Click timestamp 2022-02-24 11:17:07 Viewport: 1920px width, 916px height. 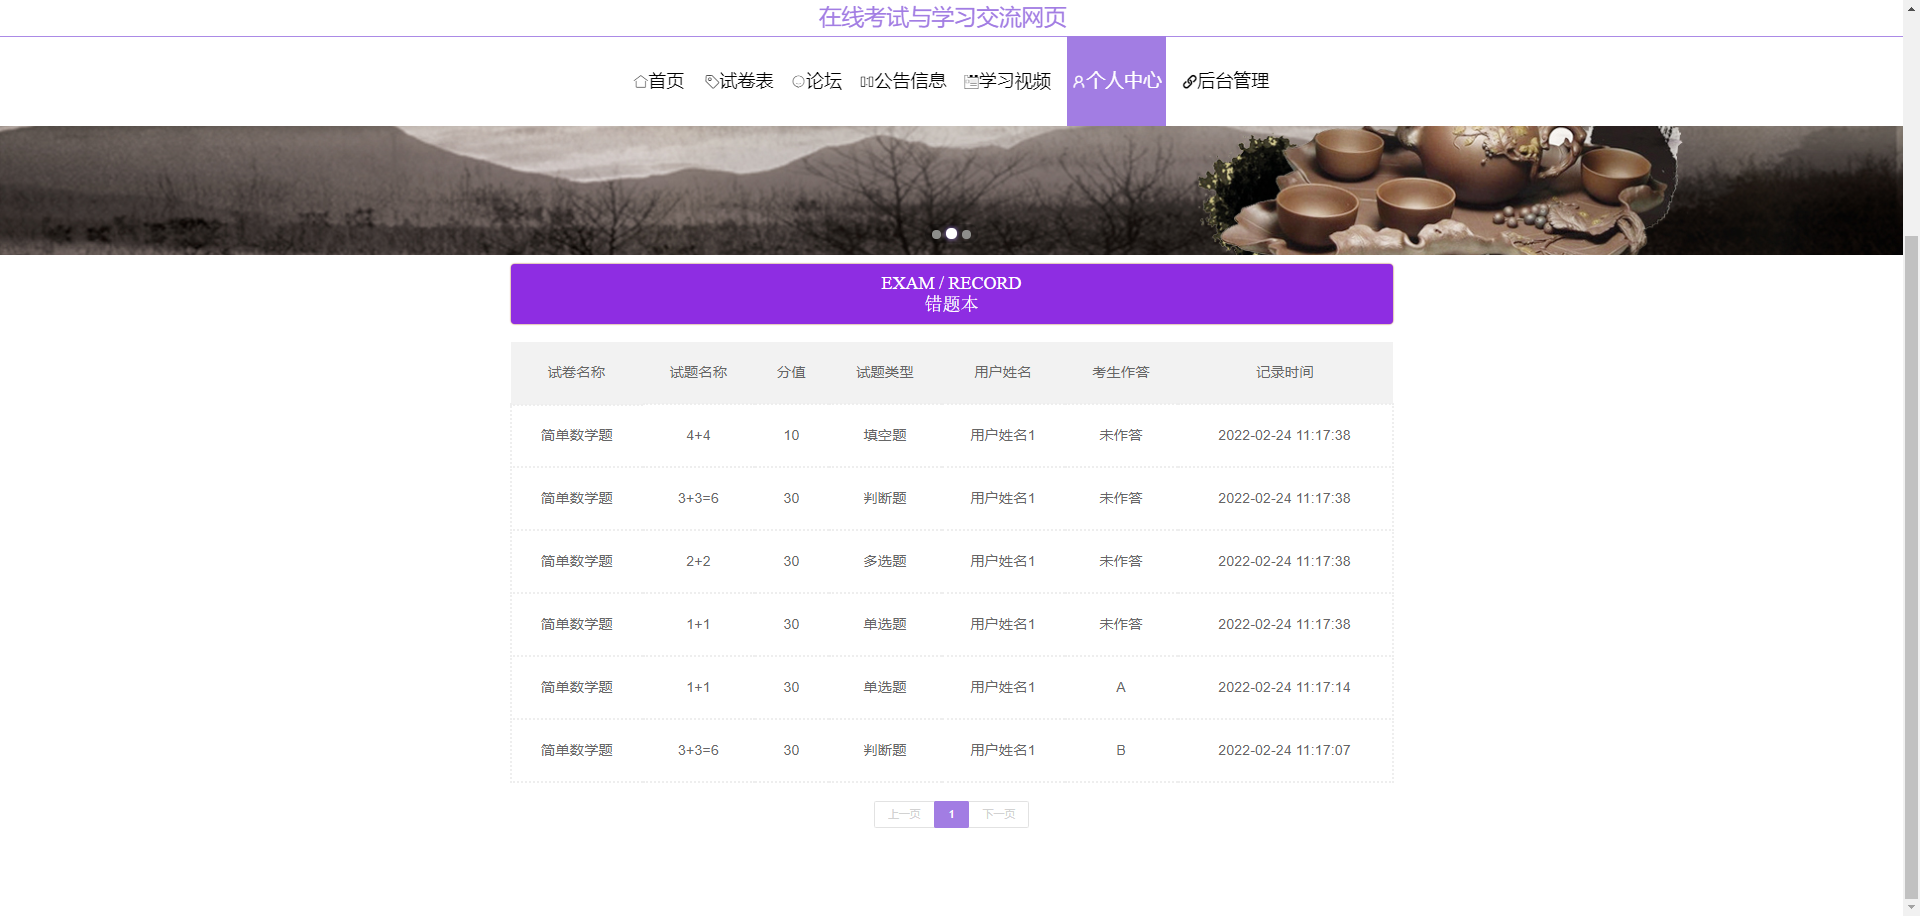pyautogui.click(x=1284, y=750)
